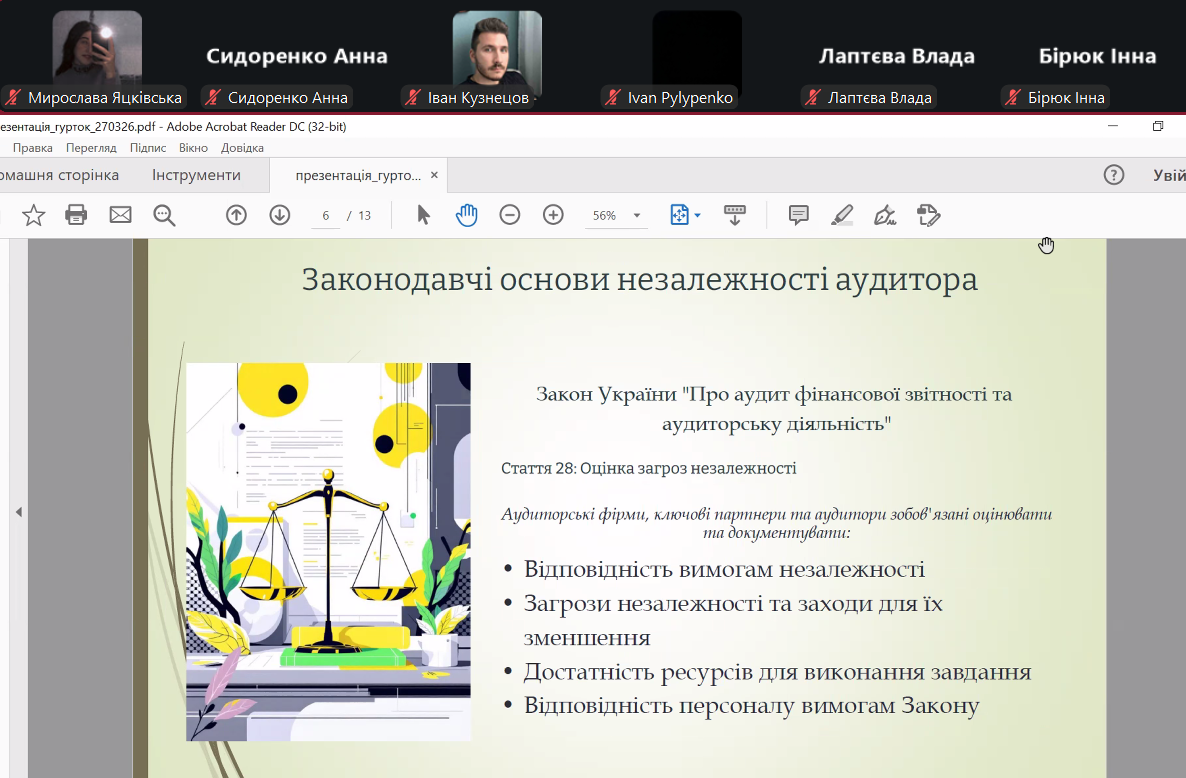Open the find text magnifier tool
Viewport: 1186px width, 778px height.
pyautogui.click(x=164, y=215)
